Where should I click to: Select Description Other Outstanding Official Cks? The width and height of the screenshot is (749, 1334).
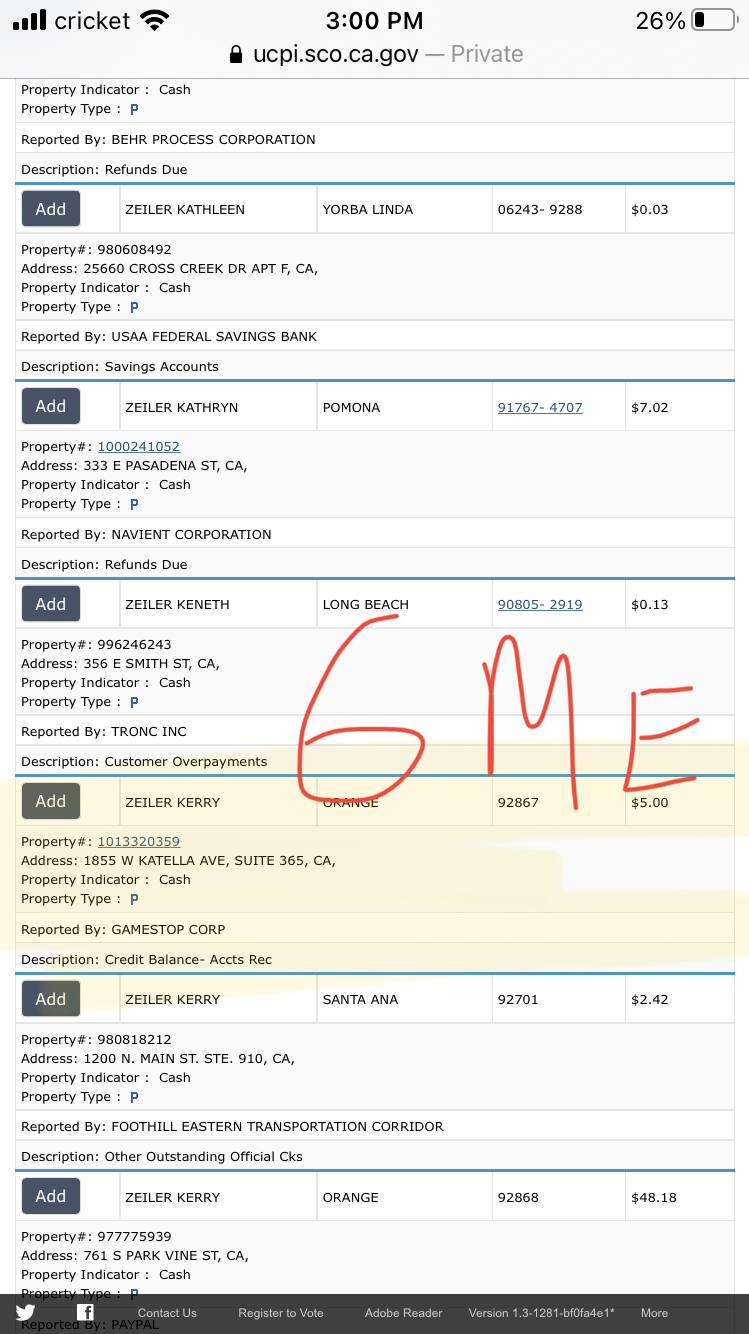(375, 1156)
